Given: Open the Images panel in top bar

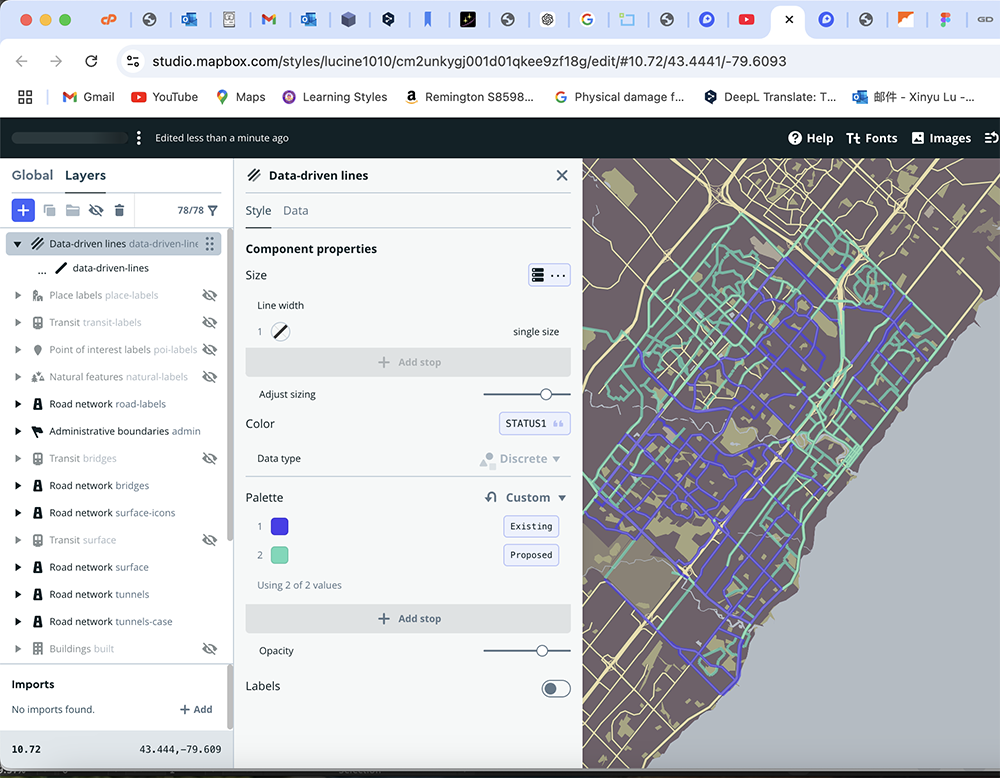Looking at the screenshot, I should pyautogui.click(x=941, y=138).
